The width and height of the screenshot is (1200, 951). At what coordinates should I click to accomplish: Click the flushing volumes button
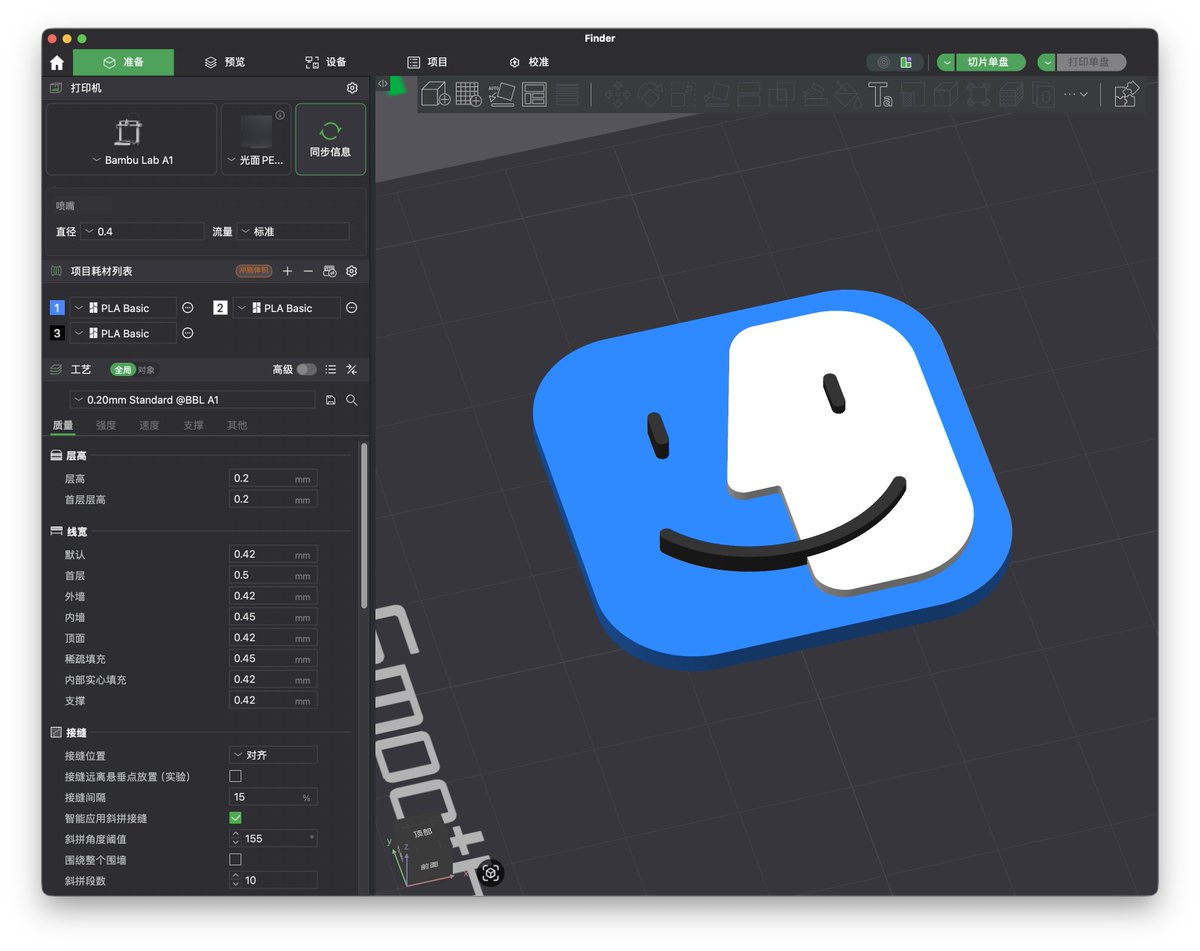click(253, 271)
